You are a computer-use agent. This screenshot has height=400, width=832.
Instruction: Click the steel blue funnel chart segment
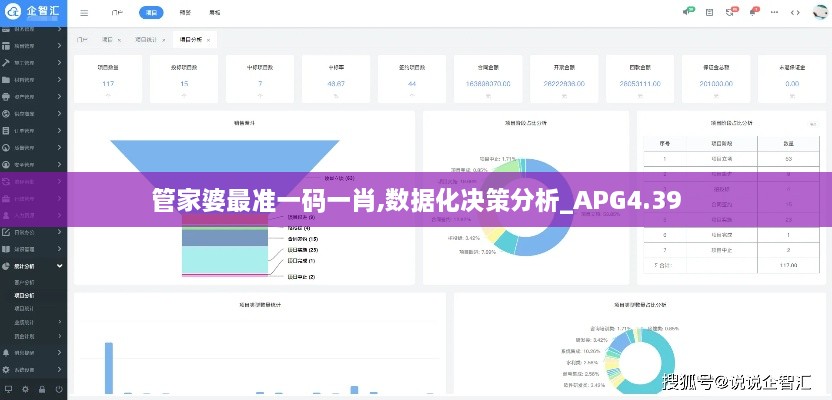(x=224, y=238)
